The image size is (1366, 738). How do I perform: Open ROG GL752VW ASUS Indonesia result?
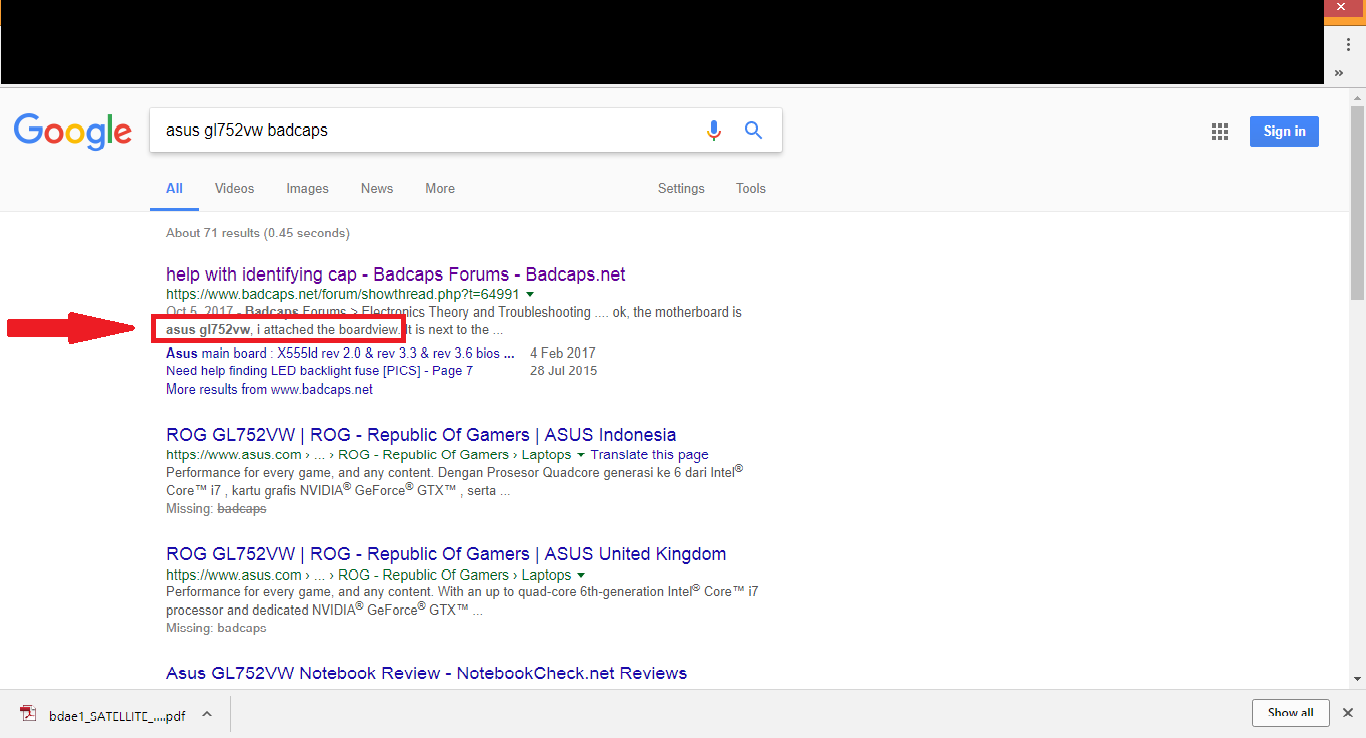point(421,435)
